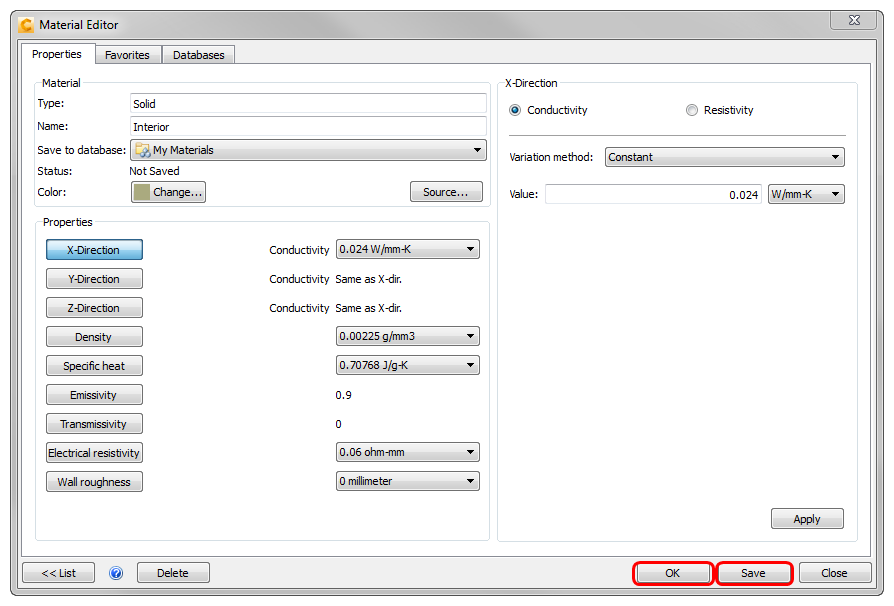Click the Source button
The height and width of the screenshot is (606, 894).
pyautogui.click(x=446, y=191)
